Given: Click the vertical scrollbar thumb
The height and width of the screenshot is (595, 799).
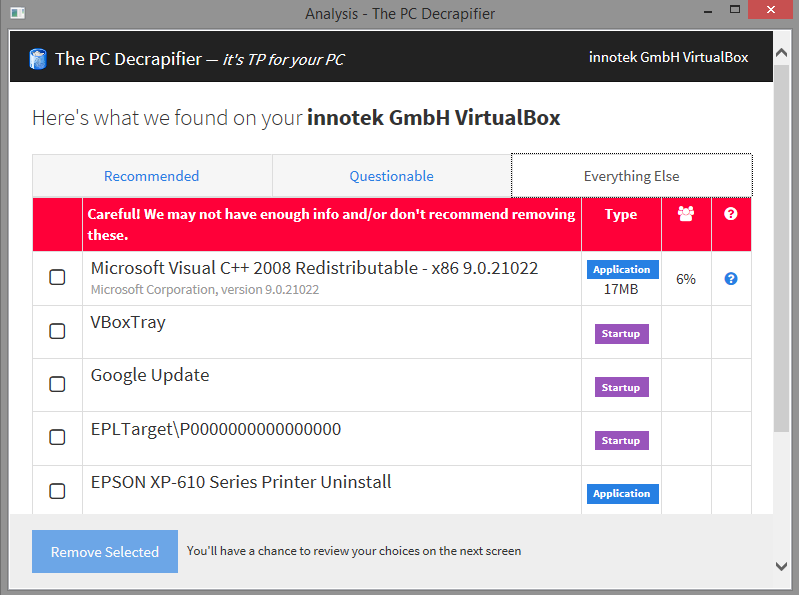Looking at the screenshot, I should pos(781,247).
